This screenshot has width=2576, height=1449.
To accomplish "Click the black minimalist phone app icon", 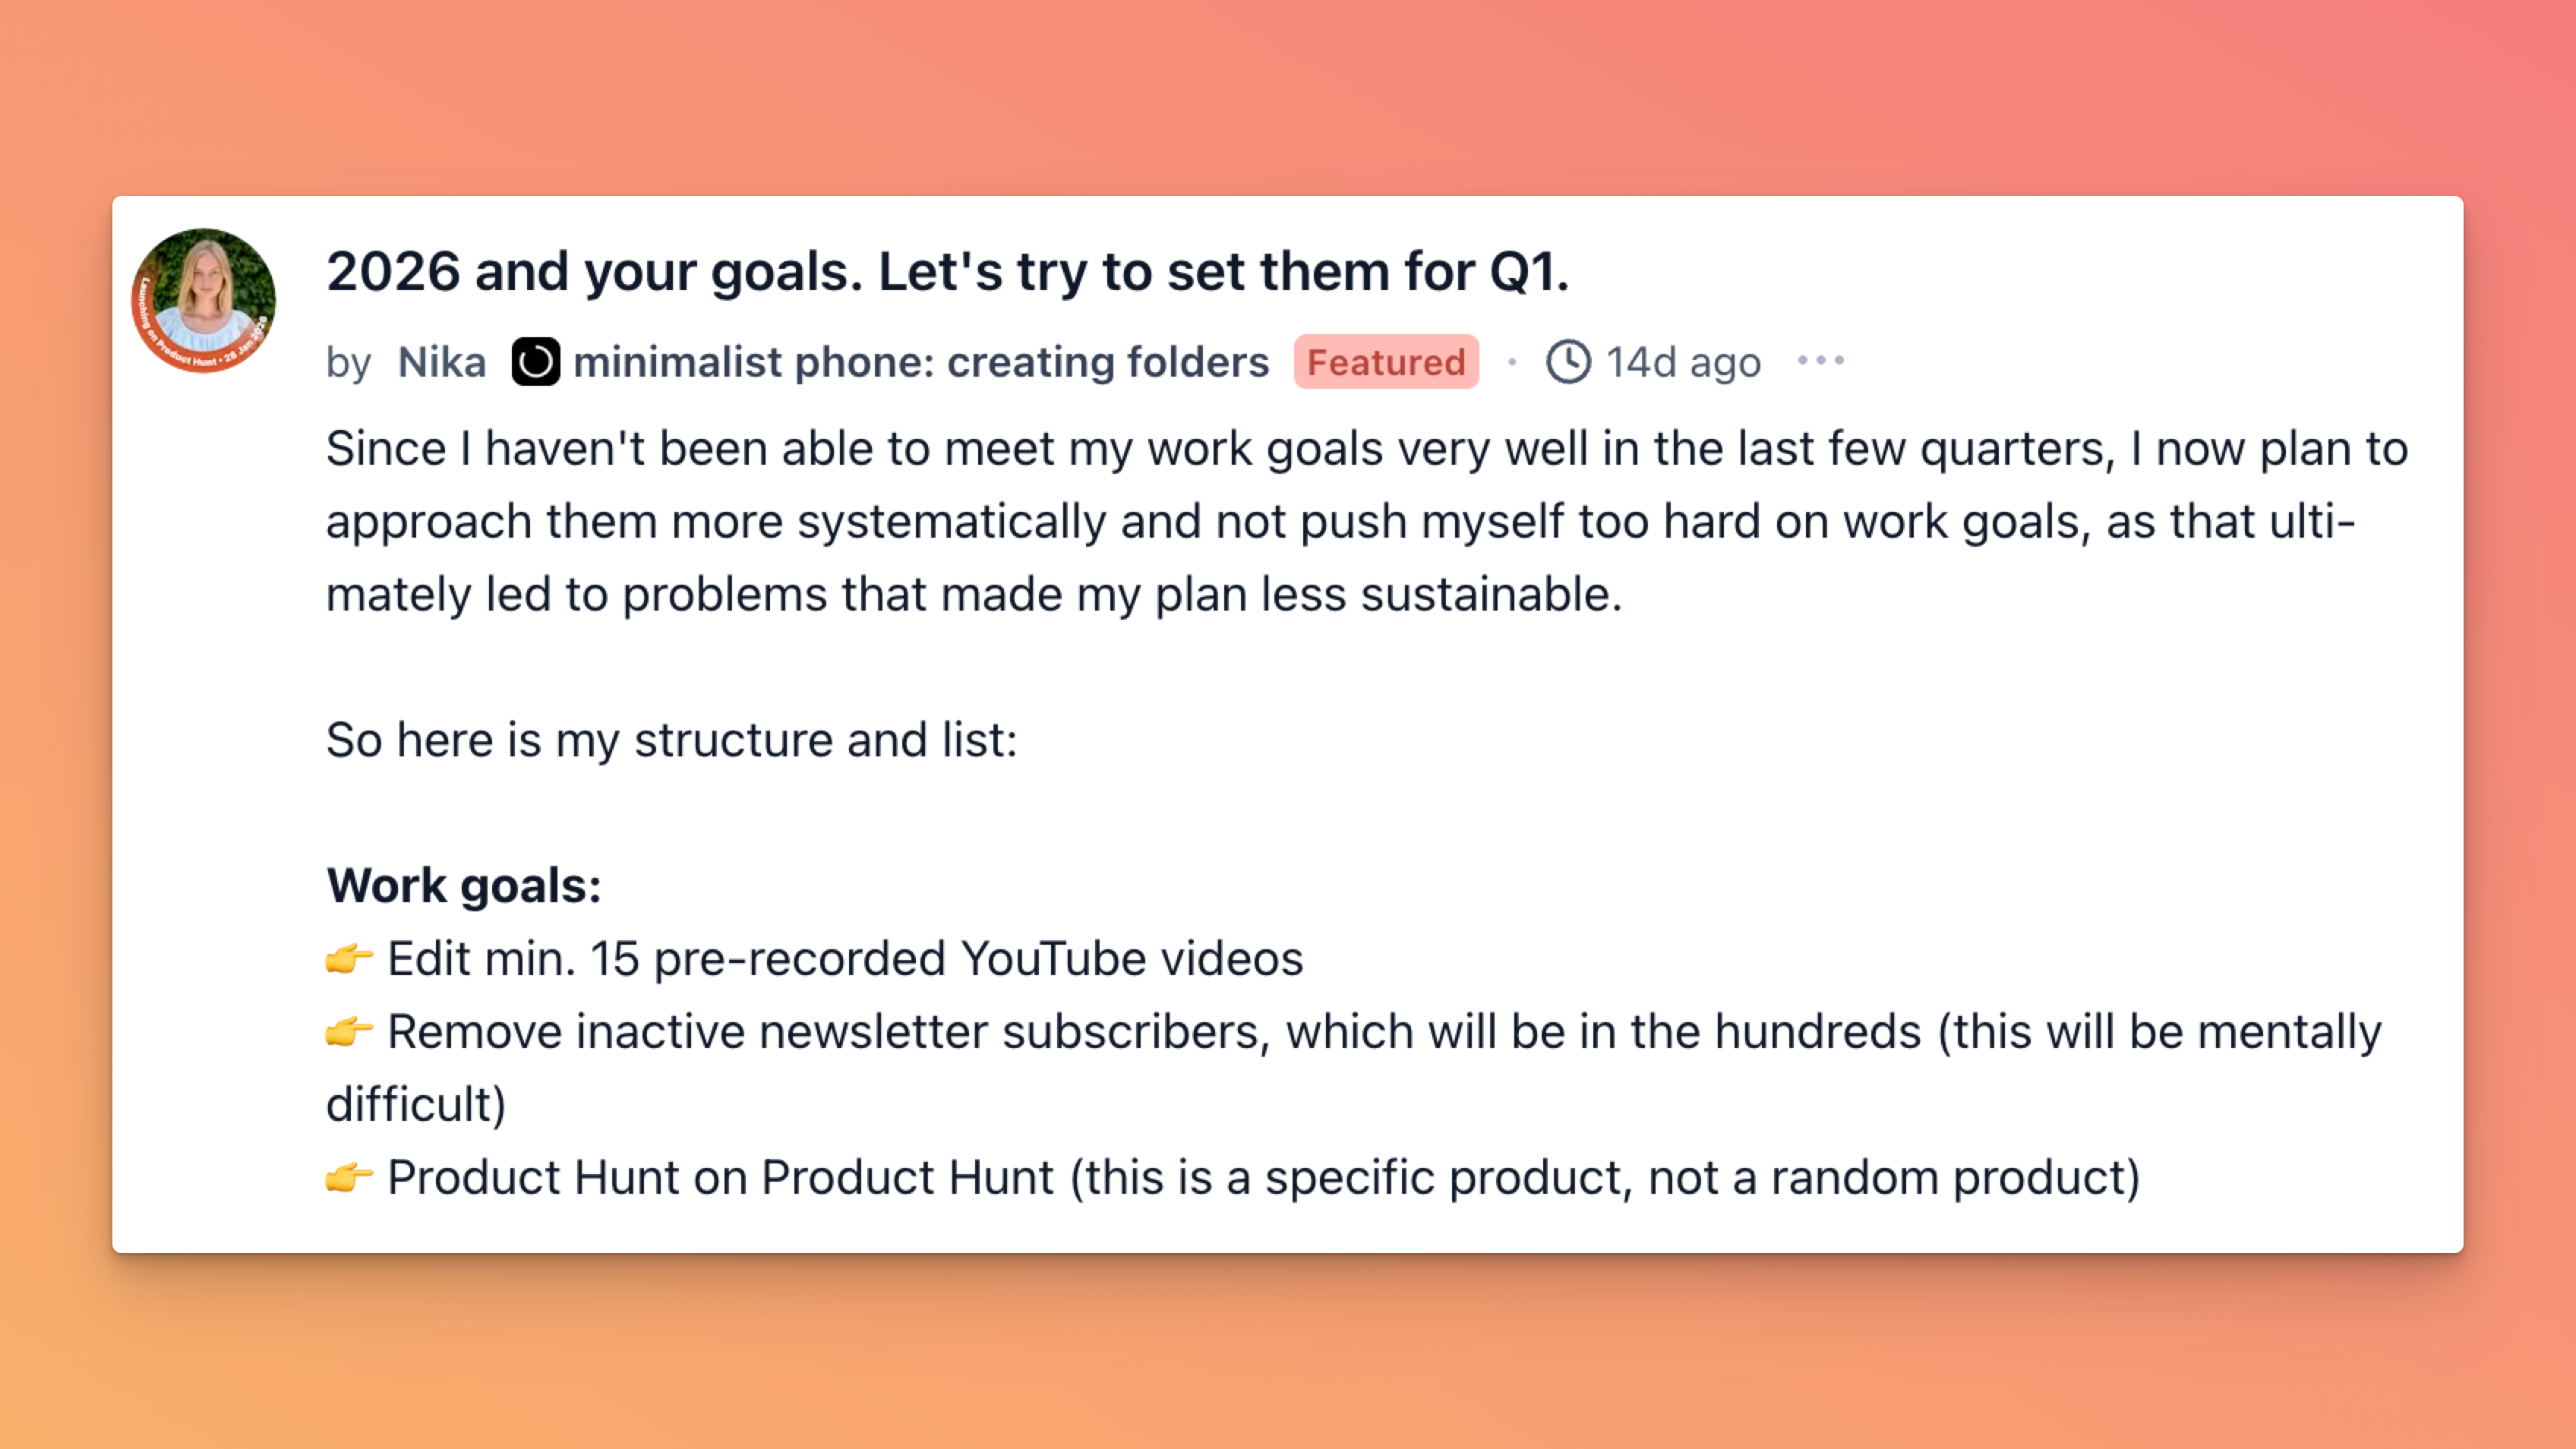I will (535, 362).
